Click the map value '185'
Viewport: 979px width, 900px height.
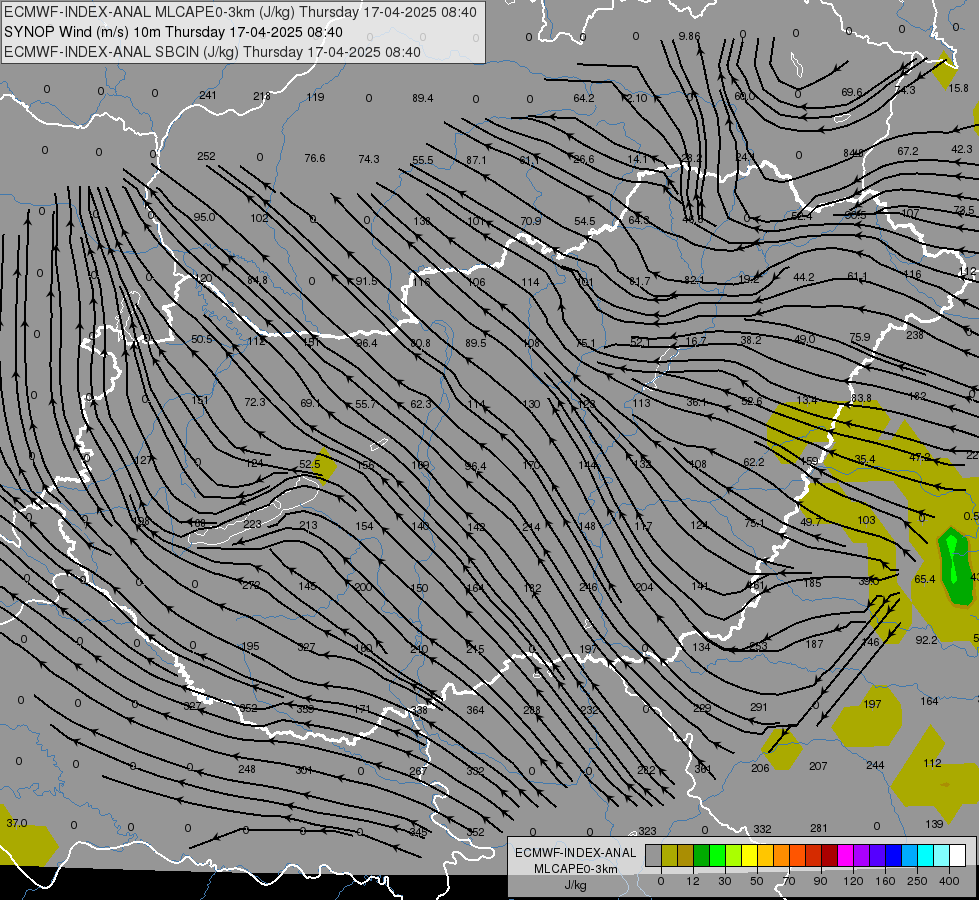pyautogui.click(x=812, y=583)
